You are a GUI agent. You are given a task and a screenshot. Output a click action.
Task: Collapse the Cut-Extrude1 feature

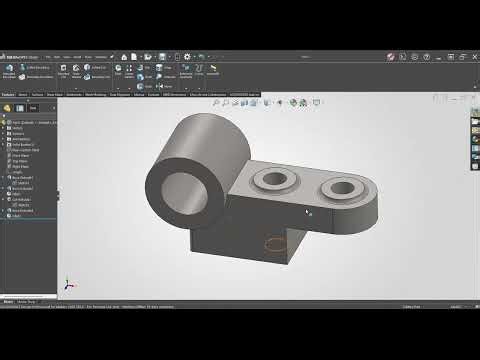point(3,199)
